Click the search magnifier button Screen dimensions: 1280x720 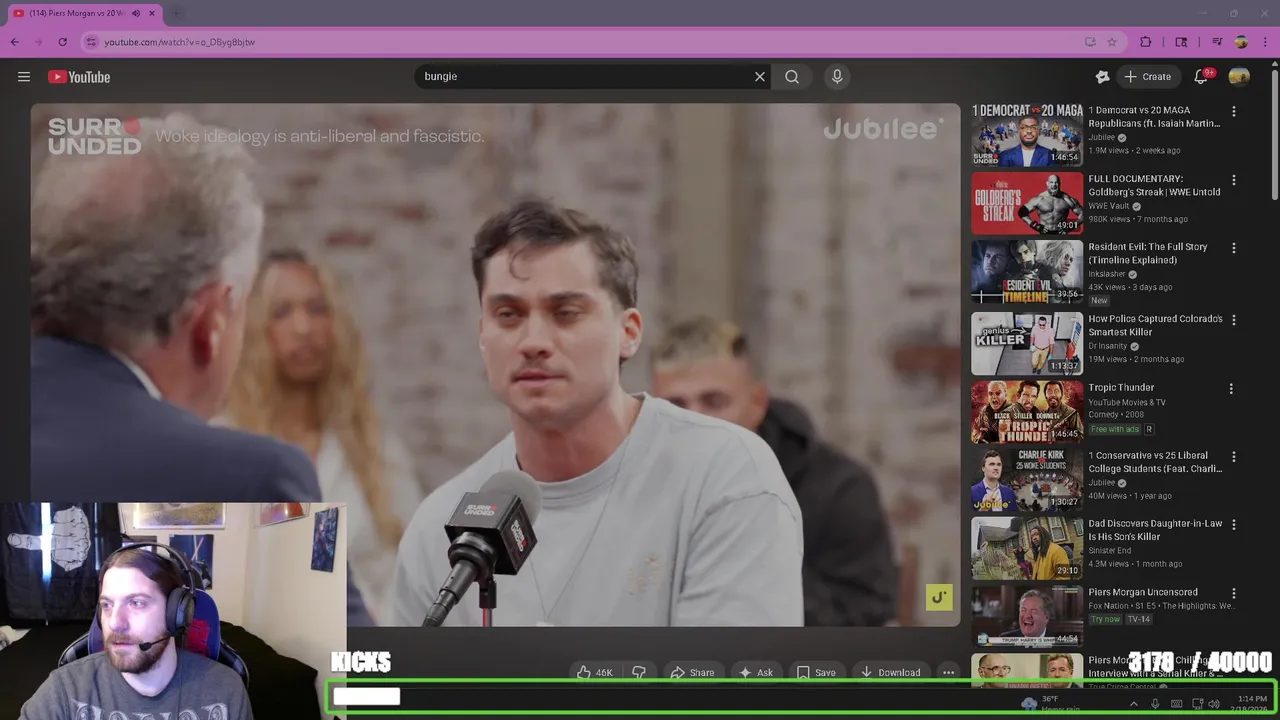(x=792, y=77)
